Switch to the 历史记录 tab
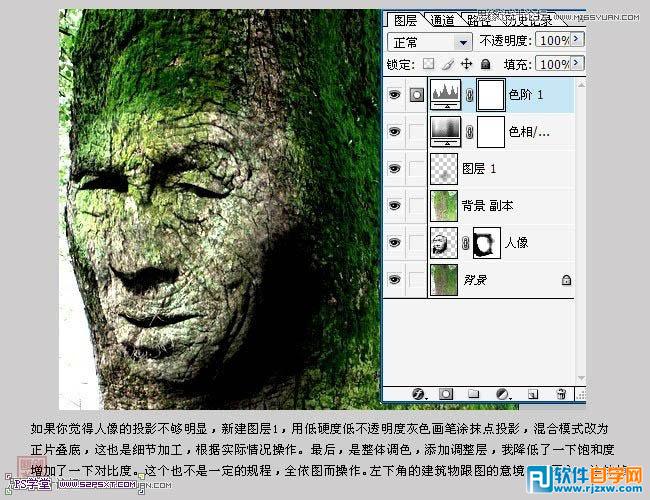 528,20
